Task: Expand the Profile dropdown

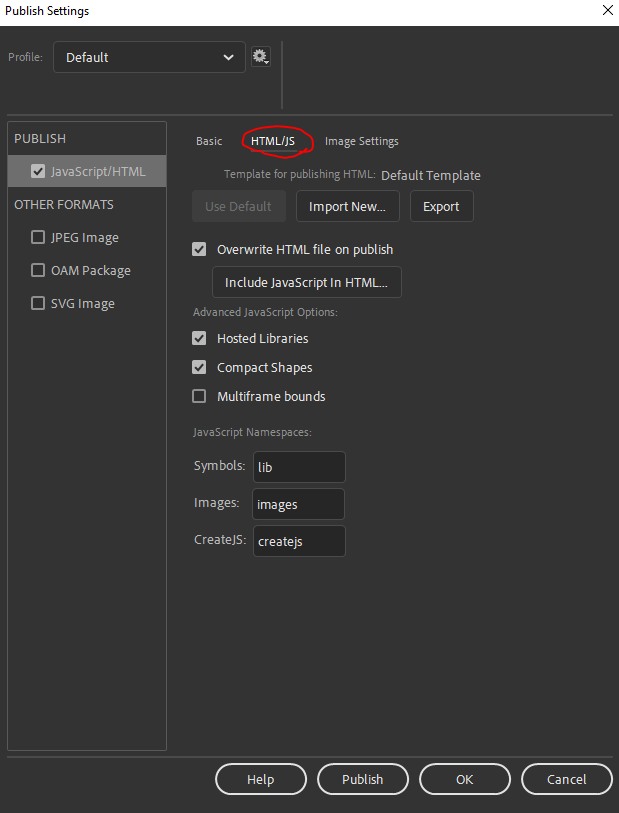Action: (149, 57)
